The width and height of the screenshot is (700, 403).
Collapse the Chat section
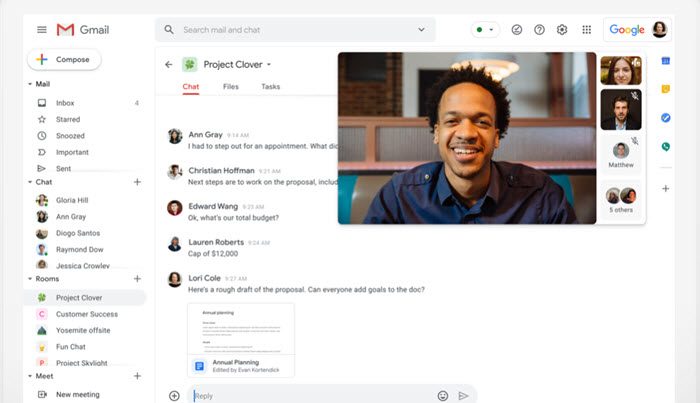(30, 182)
